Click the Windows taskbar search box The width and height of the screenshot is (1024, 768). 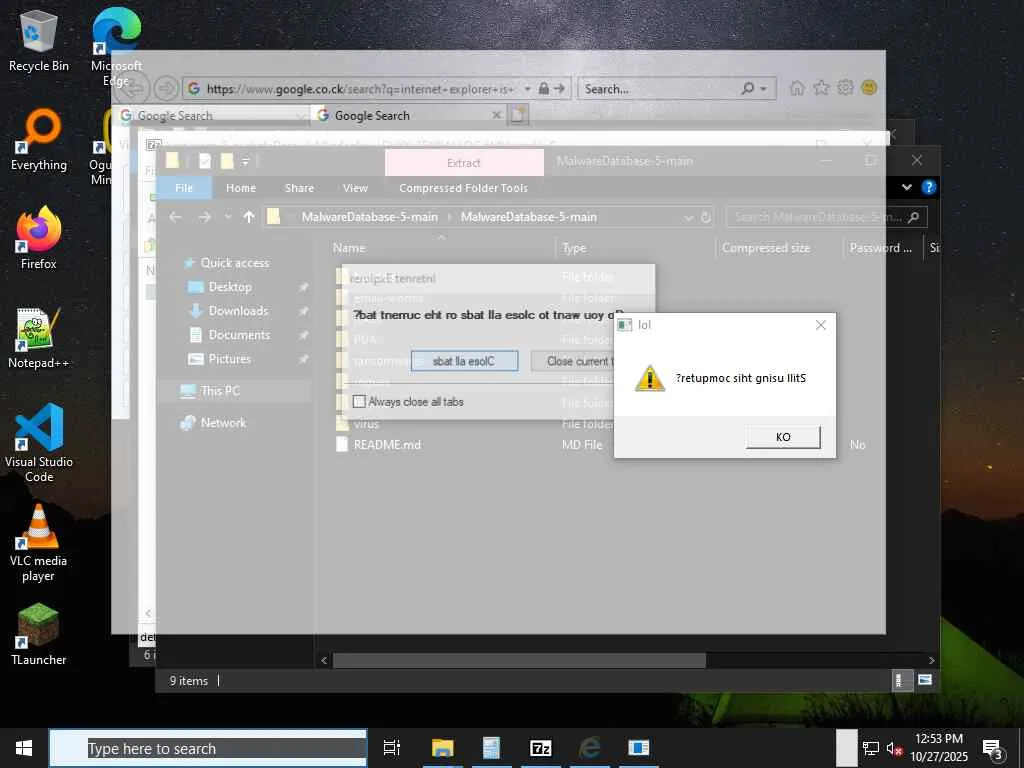208,748
